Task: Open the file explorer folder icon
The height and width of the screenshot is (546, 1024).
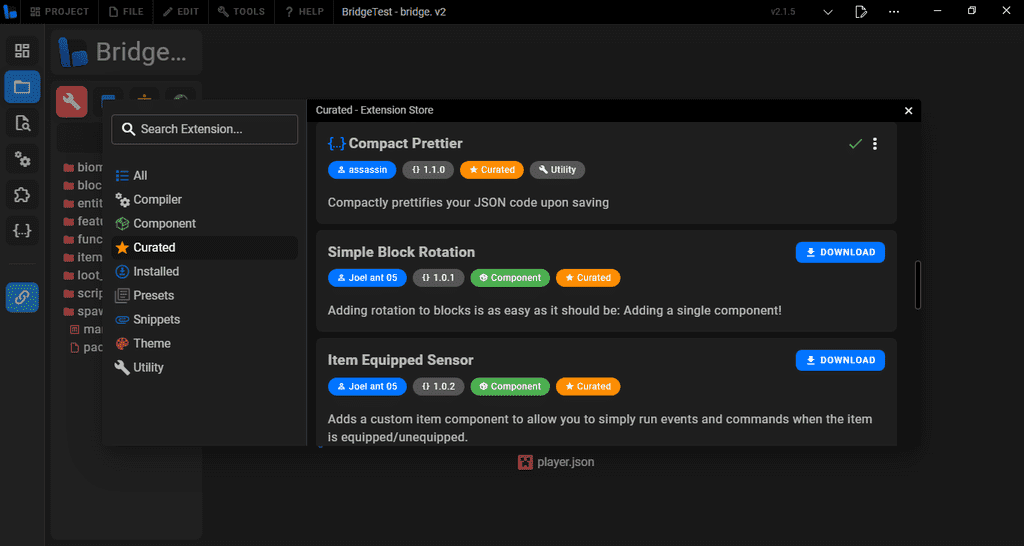Action: coord(22,87)
